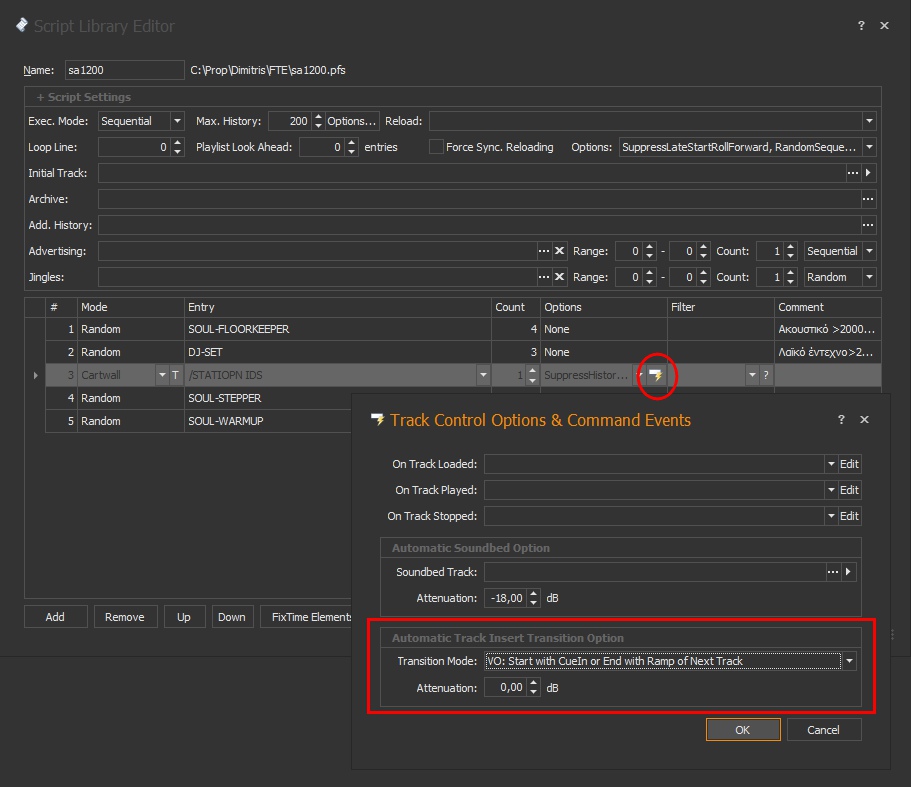Viewport: 911px width, 787px height.
Task: Browse for Advertising entry with ellipsis button
Action: [544, 251]
